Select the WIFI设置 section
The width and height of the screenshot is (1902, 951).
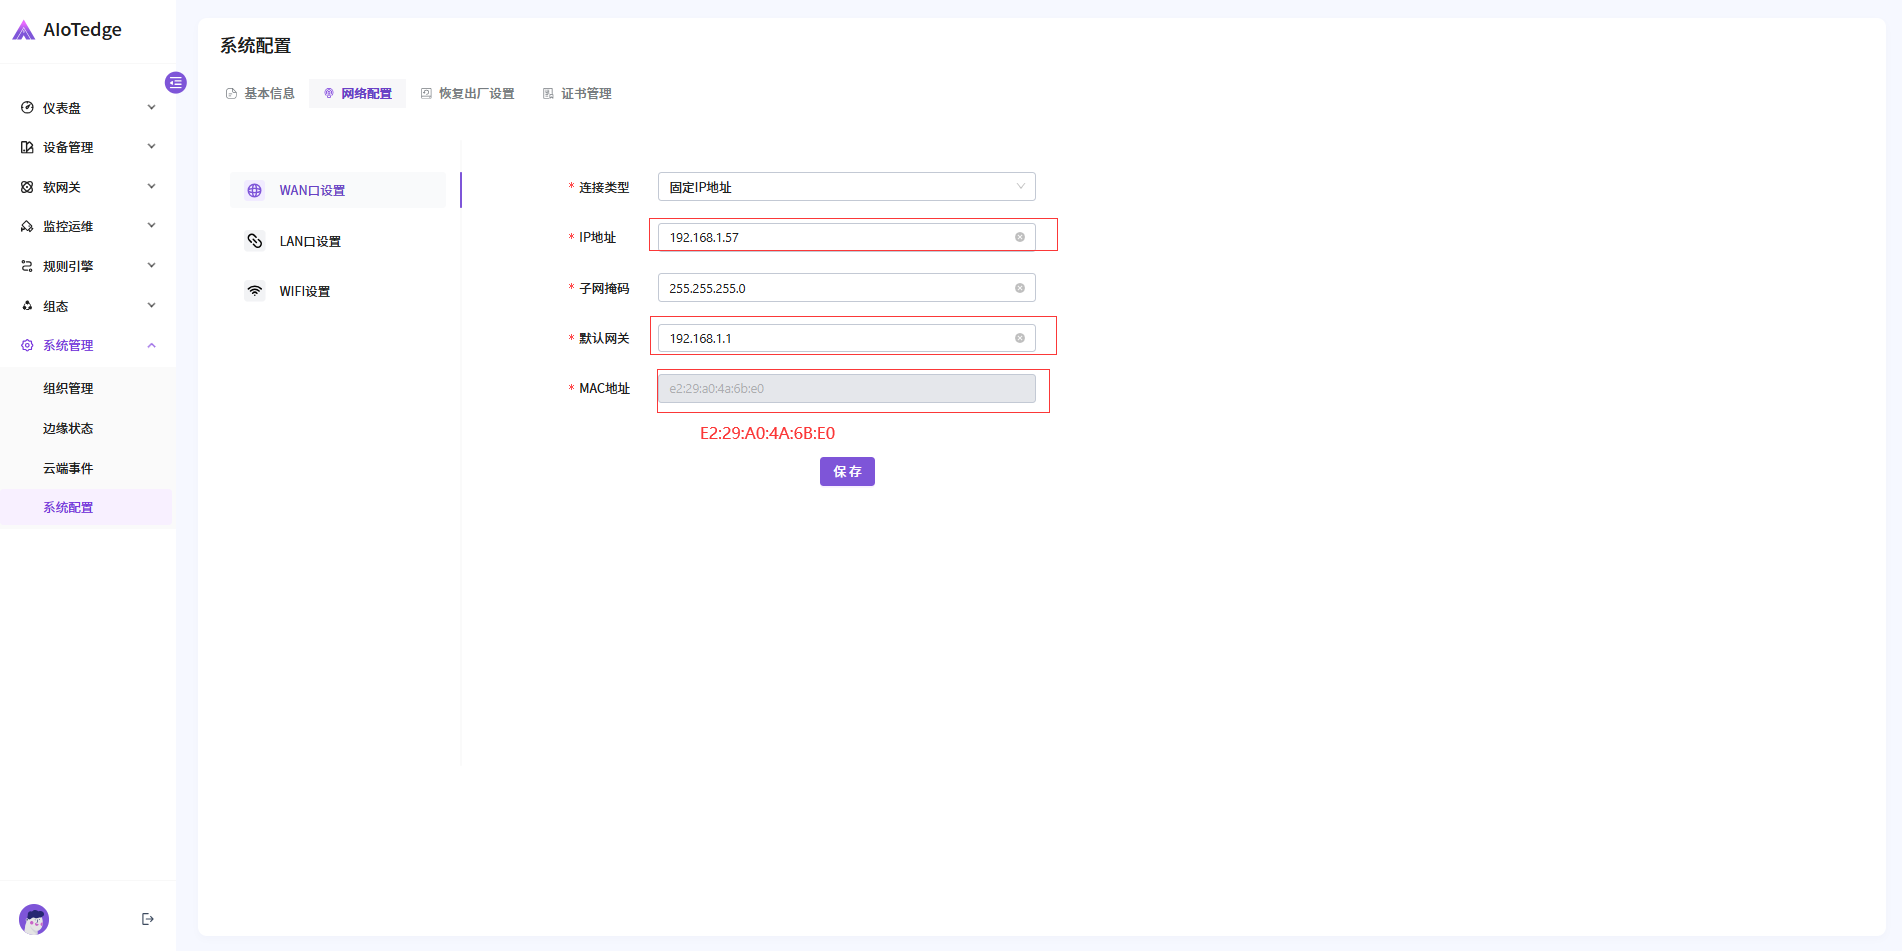tap(304, 291)
